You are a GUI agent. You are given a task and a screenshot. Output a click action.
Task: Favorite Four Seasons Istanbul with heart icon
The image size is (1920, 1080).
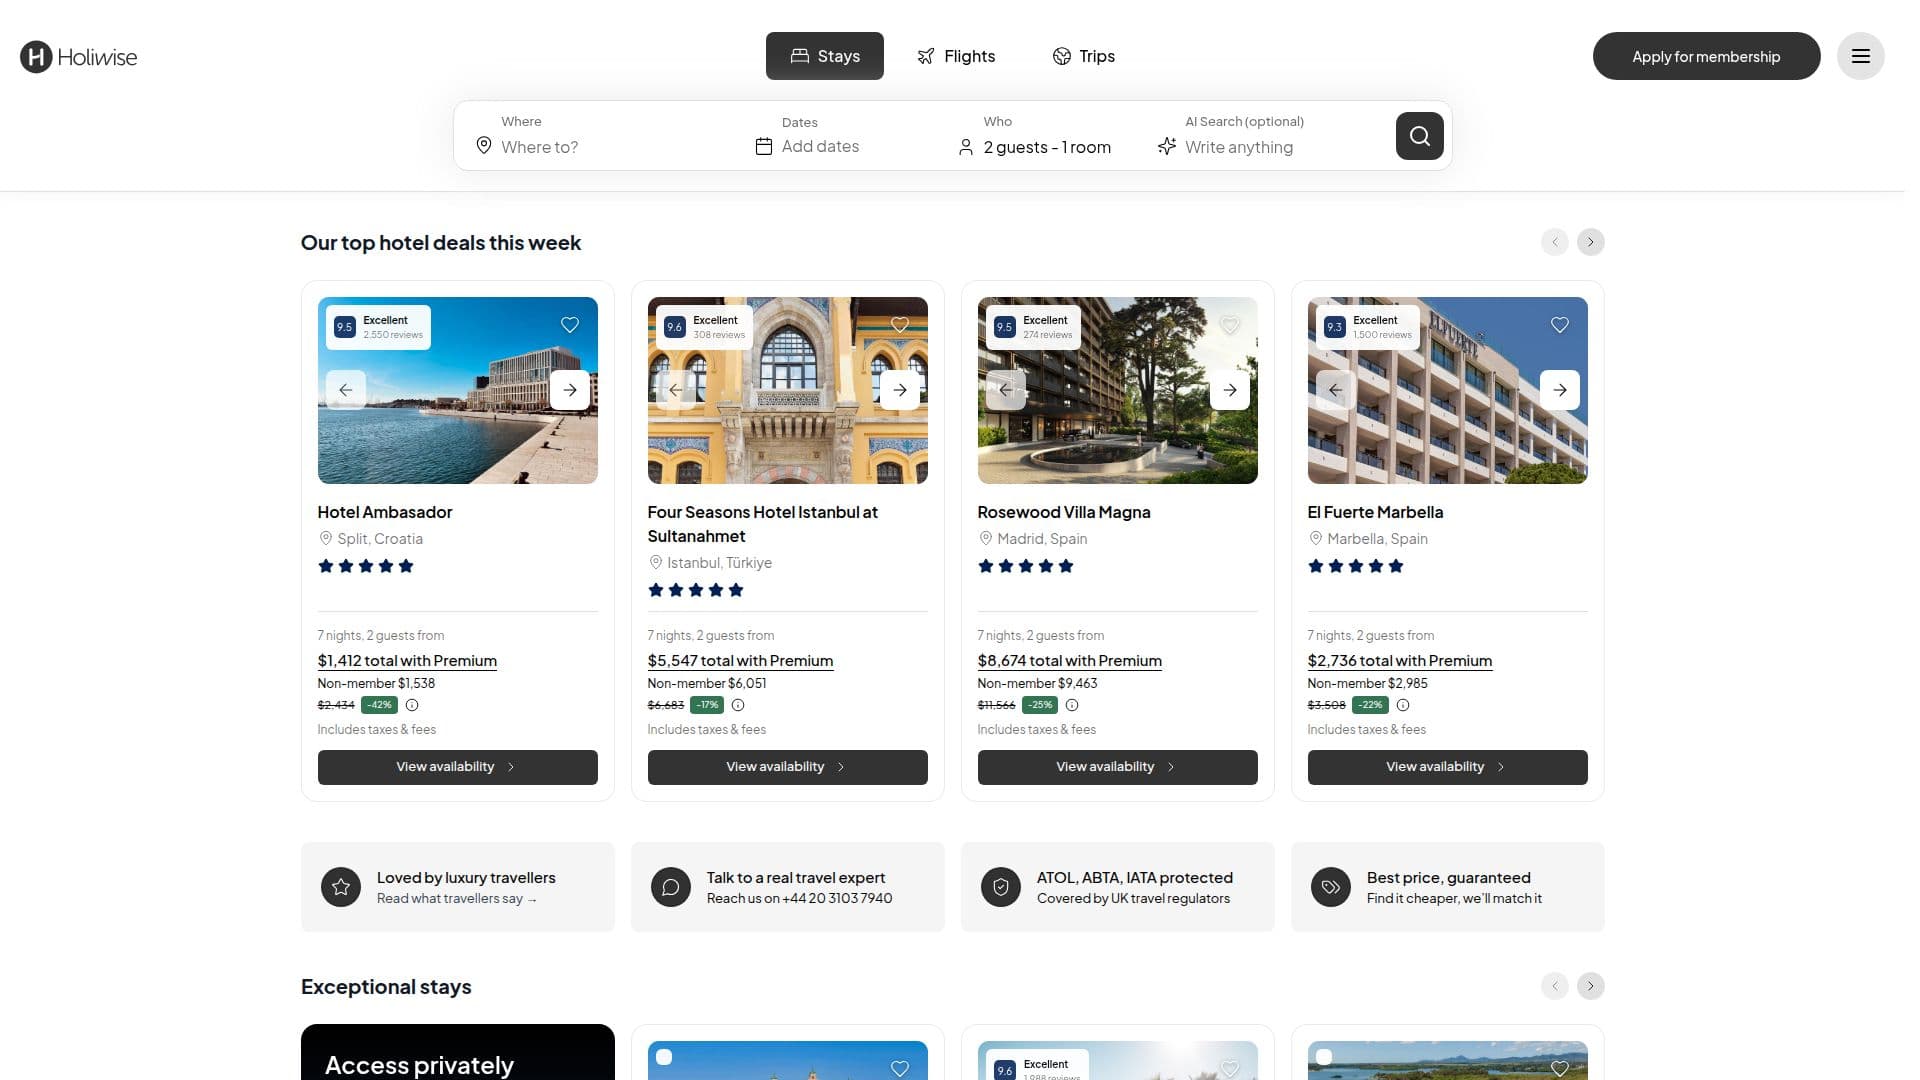click(x=900, y=325)
